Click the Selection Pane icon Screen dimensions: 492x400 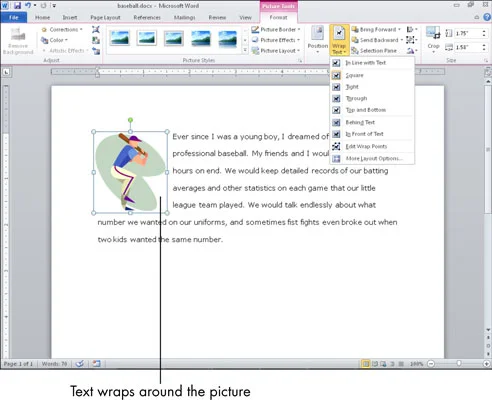pos(355,51)
